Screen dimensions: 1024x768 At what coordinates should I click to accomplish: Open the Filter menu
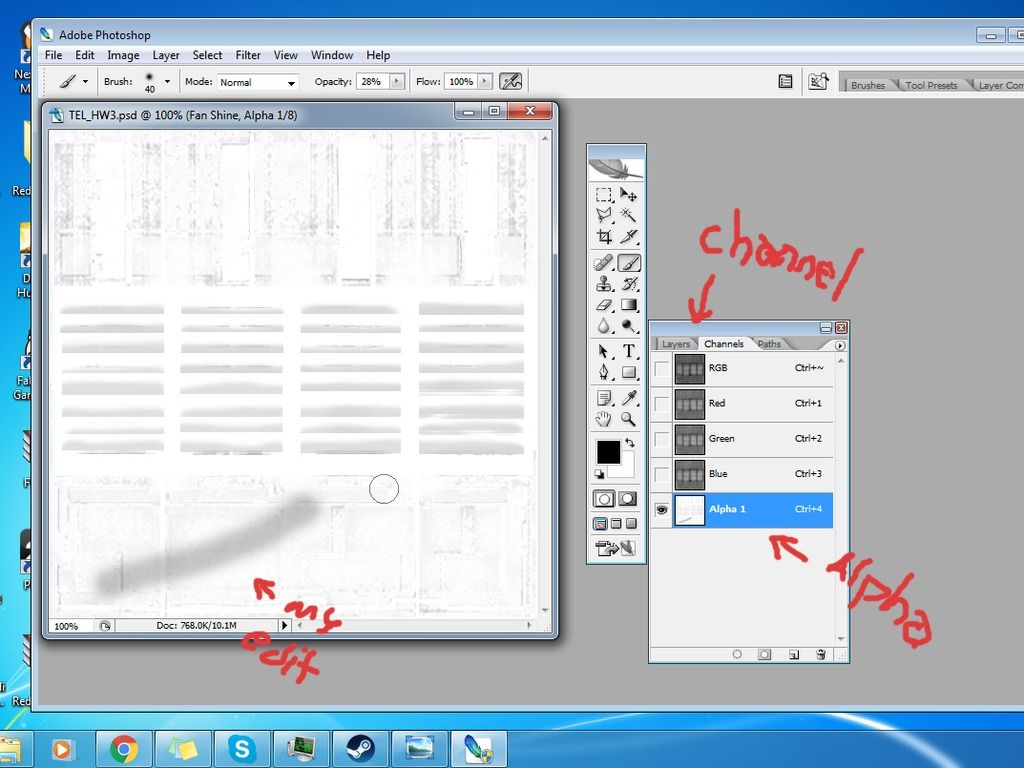point(248,55)
